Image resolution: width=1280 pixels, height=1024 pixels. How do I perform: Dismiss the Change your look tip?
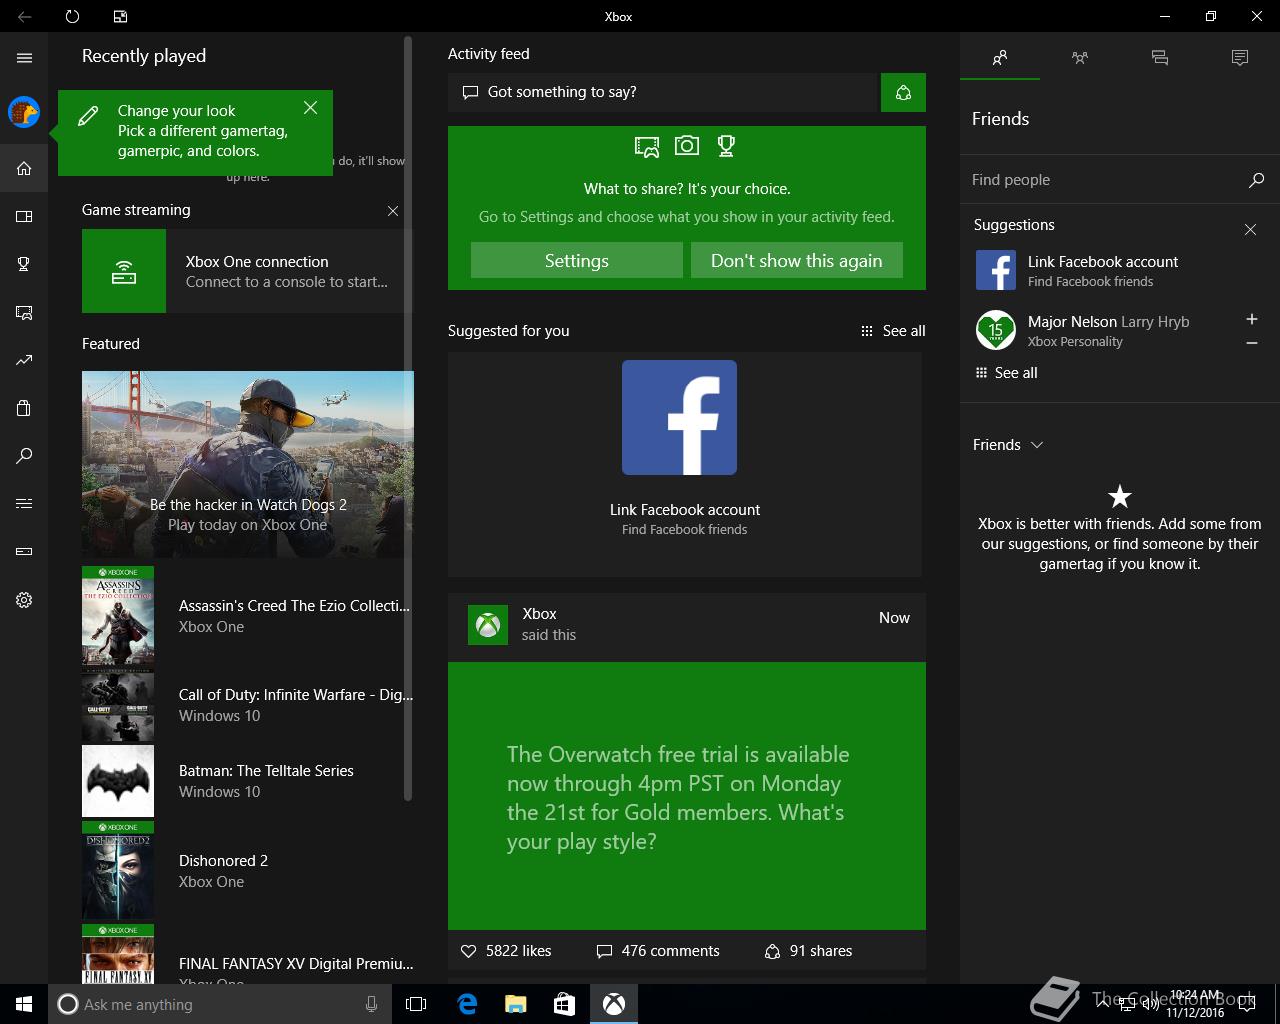pos(311,107)
